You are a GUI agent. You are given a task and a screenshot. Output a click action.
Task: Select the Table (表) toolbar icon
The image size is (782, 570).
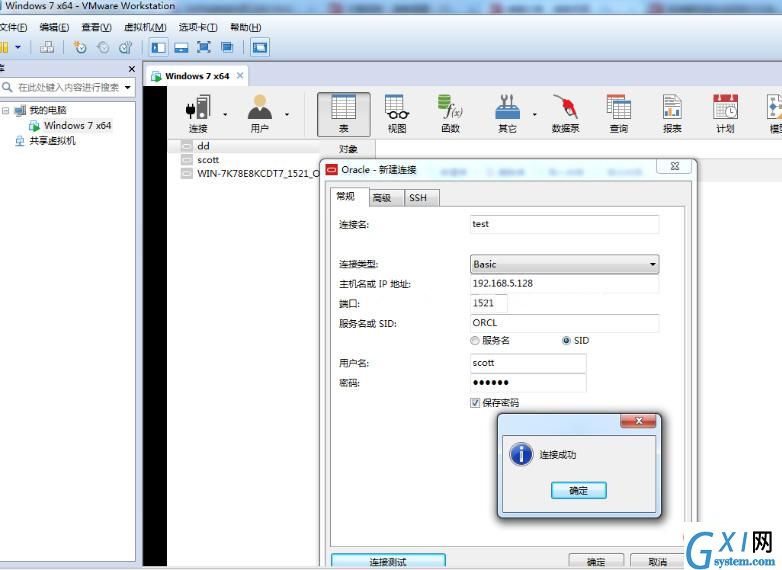[x=344, y=114]
